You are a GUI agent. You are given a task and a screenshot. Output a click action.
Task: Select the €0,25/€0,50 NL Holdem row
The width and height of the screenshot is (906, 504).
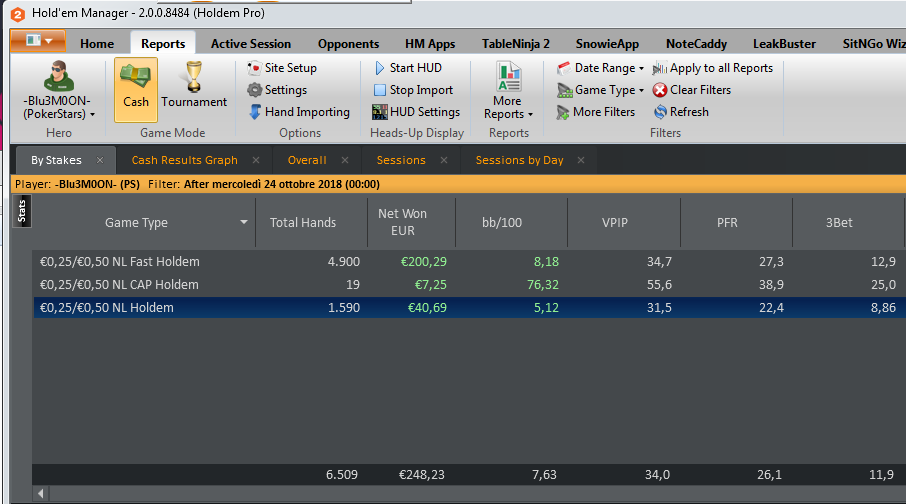coord(469,307)
